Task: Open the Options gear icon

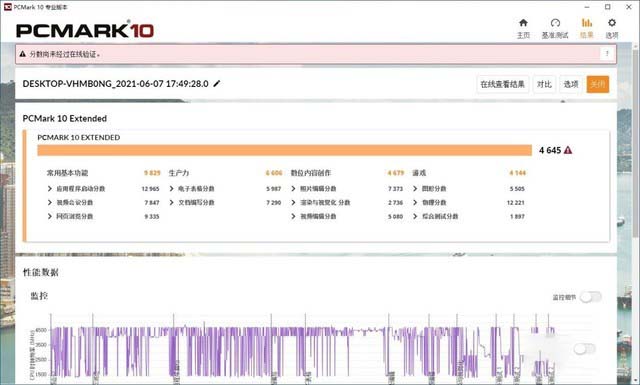Action: tap(611, 28)
